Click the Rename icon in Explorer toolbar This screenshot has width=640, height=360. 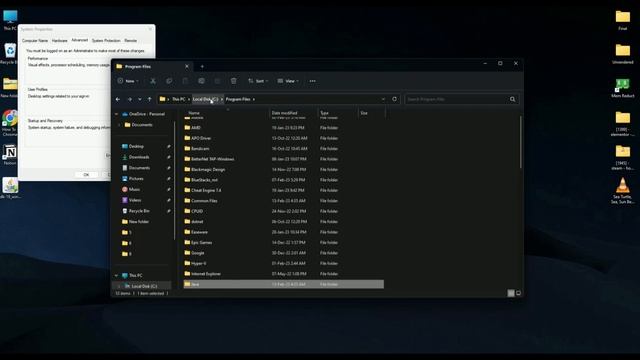(201, 81)
